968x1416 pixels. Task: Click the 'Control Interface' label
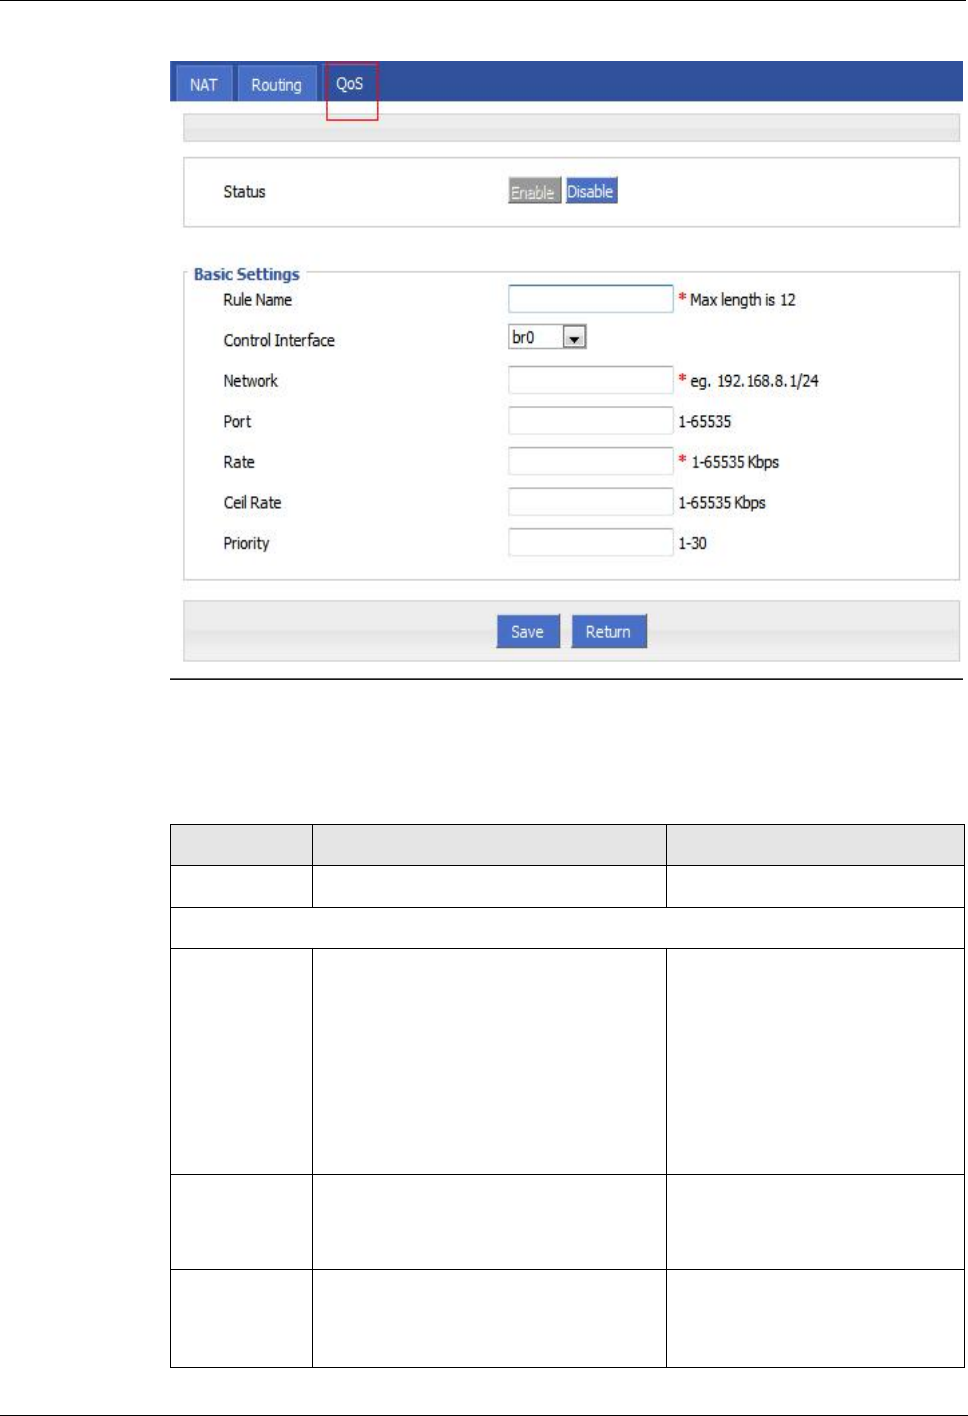pyautogui.click(x=279, y=340)
